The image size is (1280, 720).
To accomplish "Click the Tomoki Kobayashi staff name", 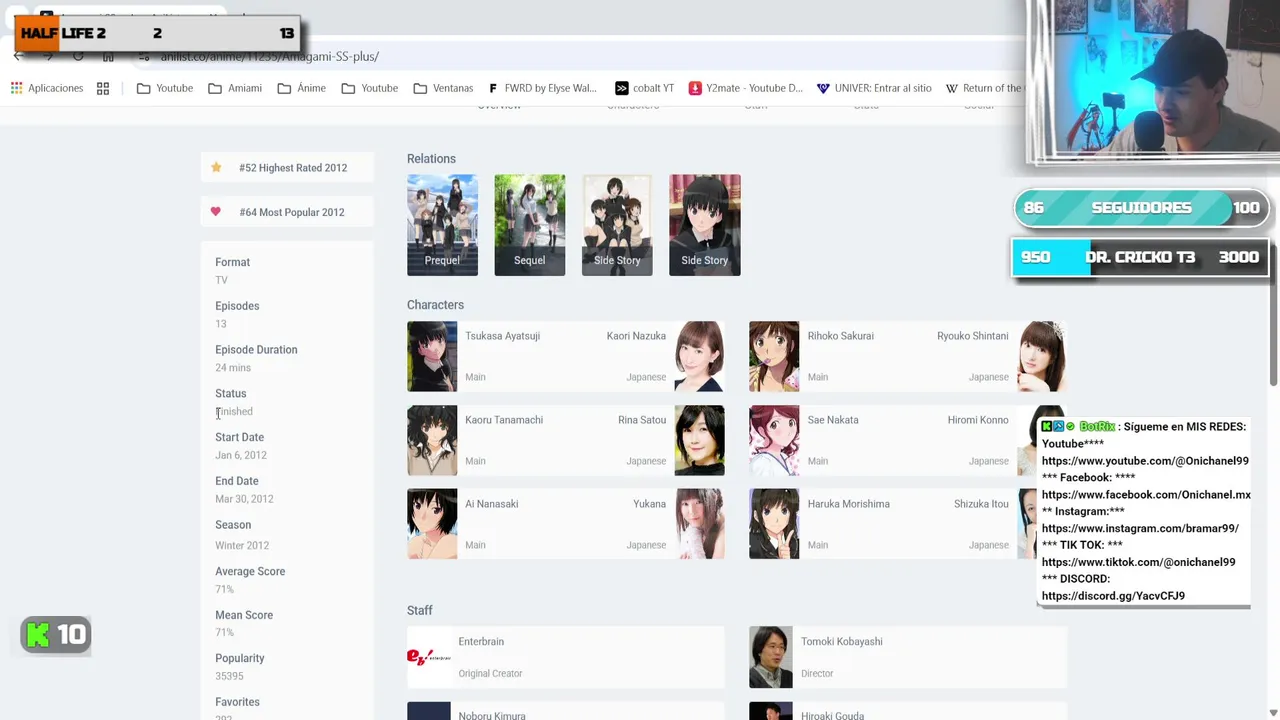I will [x=842, y=642].
